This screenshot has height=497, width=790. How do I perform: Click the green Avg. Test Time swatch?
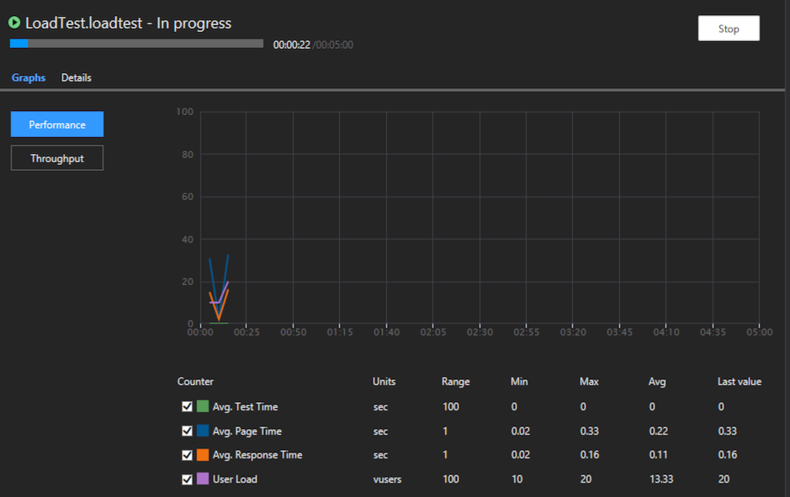(x=203, y=406)
